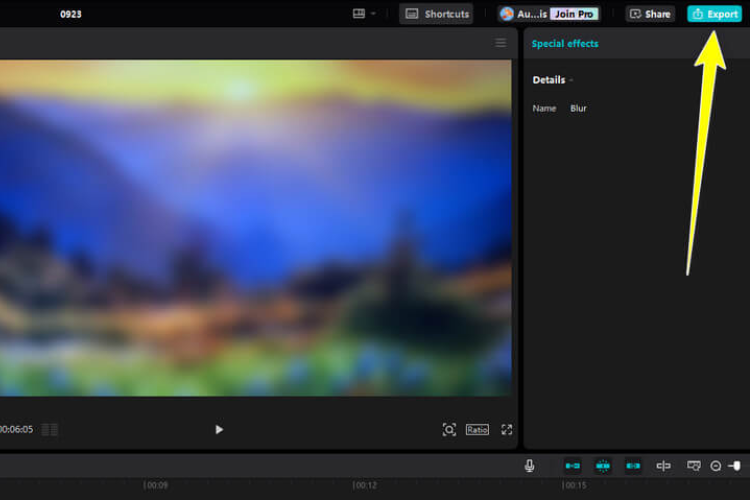Expand the layout dropdown arrow
The height and width of the screenshot is (500, 750).
pyautogui.click(x=374, y=13)
